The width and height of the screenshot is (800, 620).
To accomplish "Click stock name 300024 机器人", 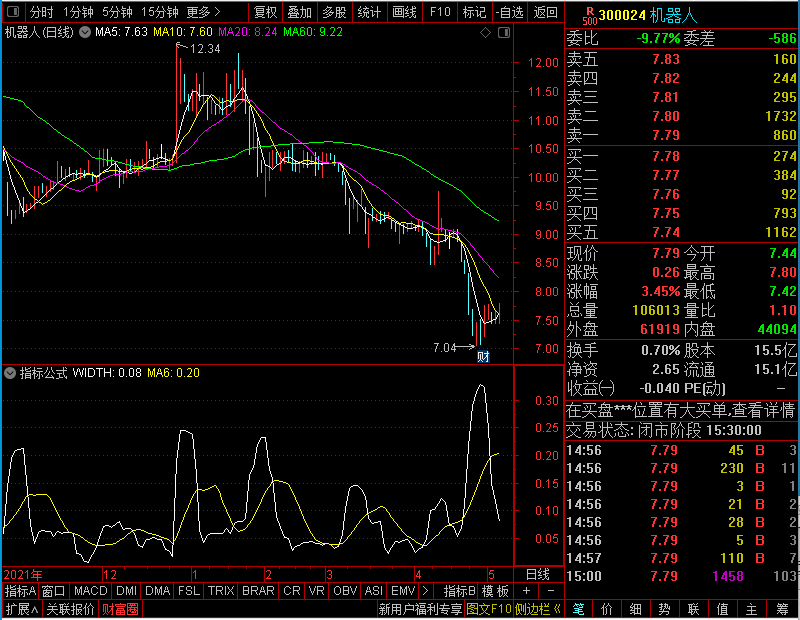I will point(647,16).
